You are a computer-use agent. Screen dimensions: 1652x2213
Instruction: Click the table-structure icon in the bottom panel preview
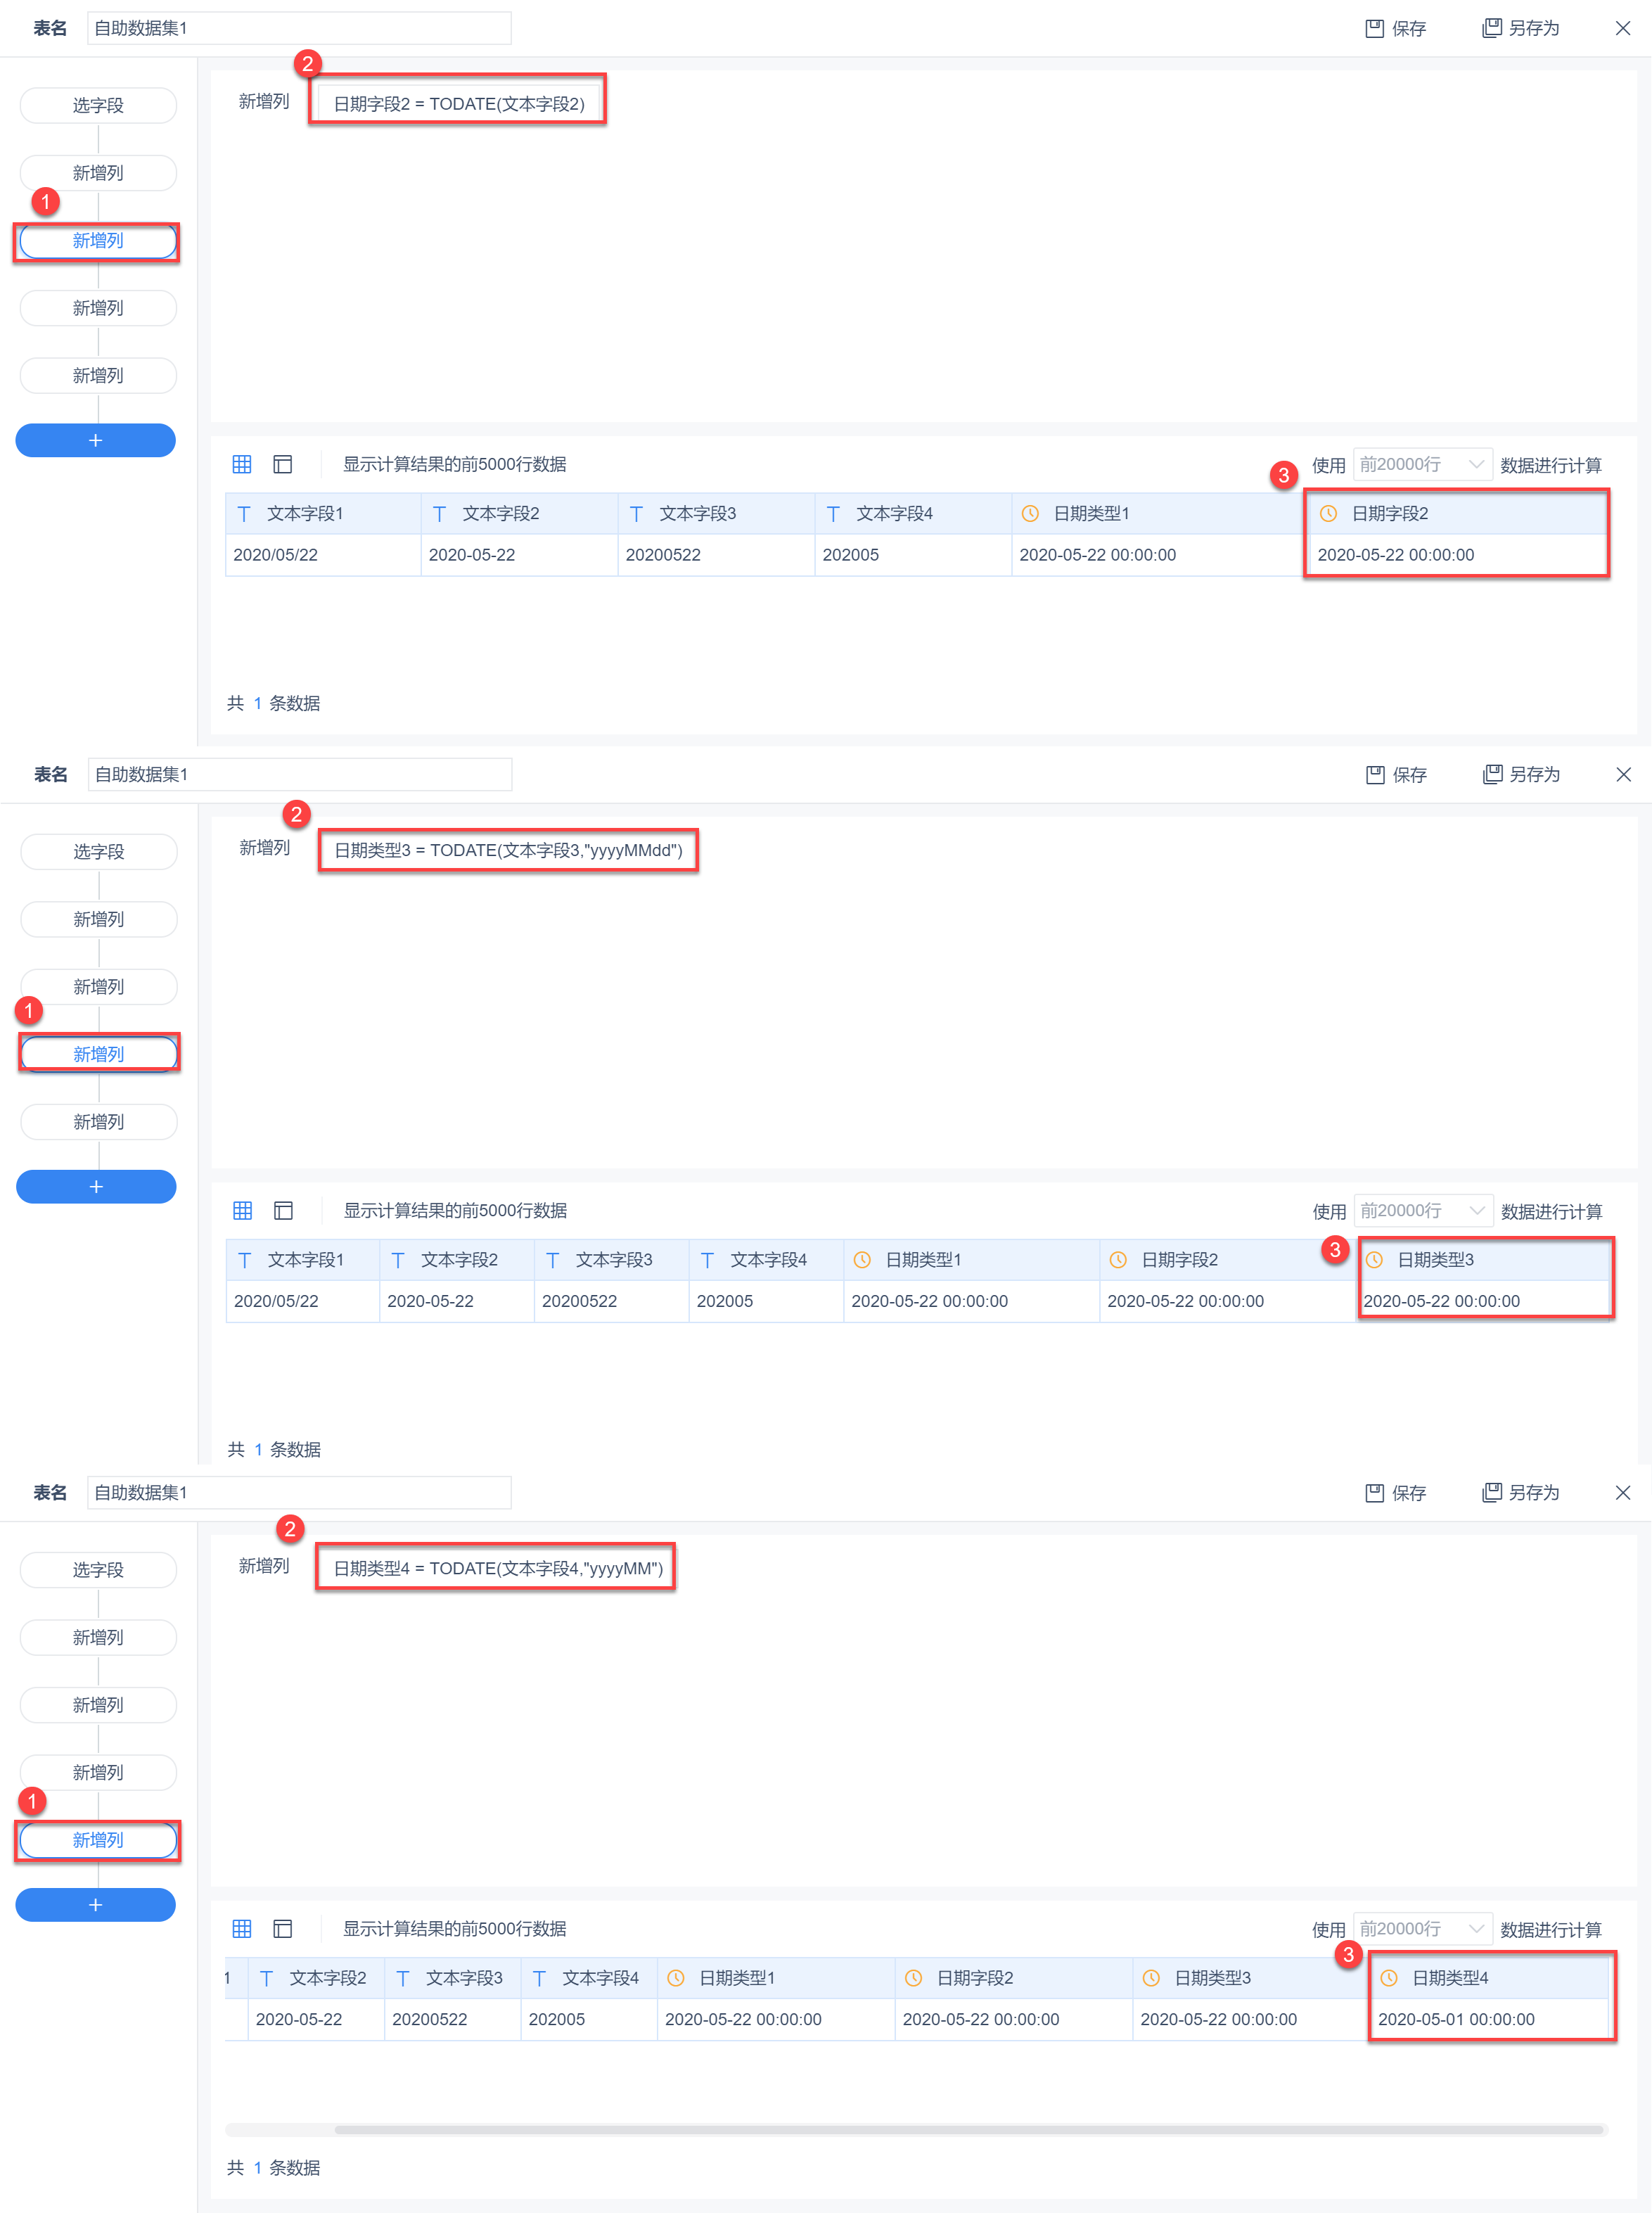tap(283, 1928)
